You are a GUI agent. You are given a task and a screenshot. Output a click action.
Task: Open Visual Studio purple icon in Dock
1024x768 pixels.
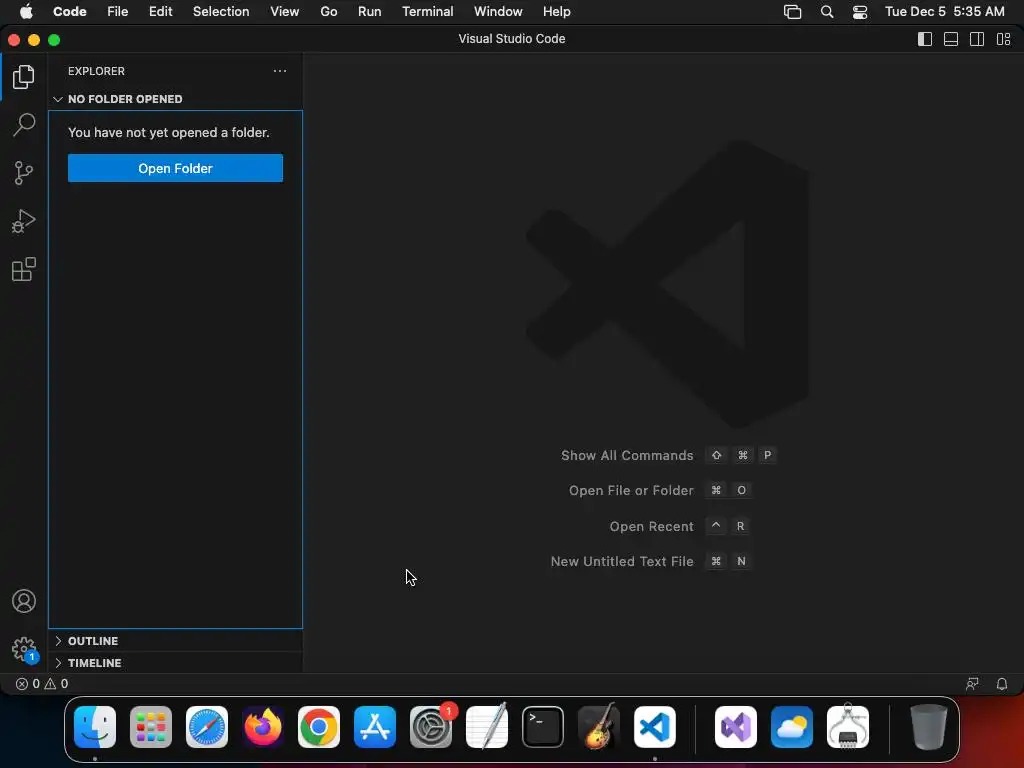tap(736, 727)
